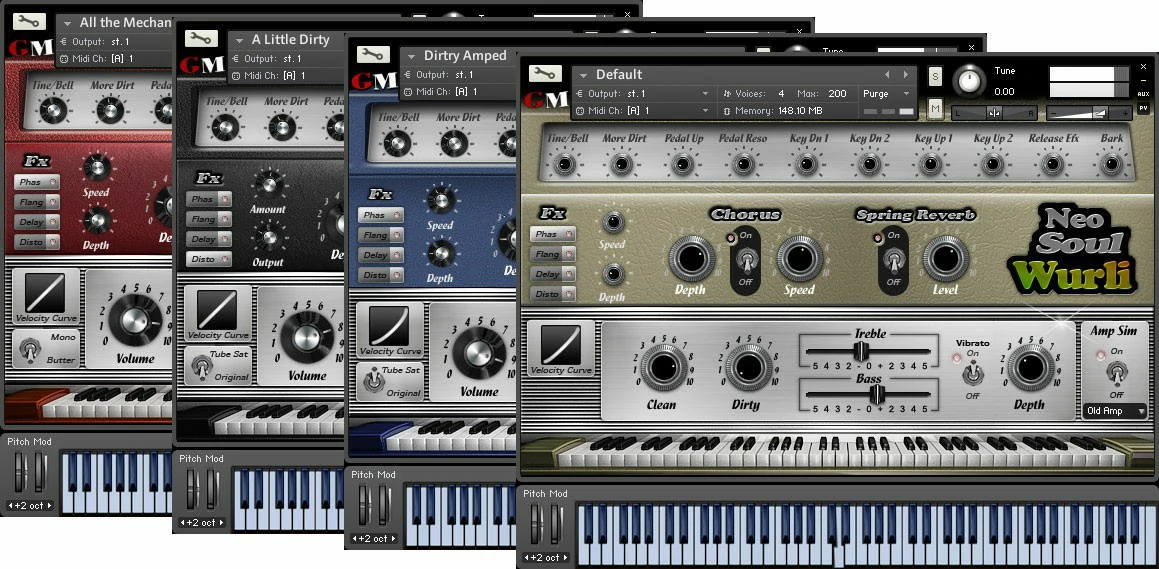This screenshot has height=569, width=1159.
Task: Expand the Dirtry Amped preset dropdown arrow
Action: (411, 56)
